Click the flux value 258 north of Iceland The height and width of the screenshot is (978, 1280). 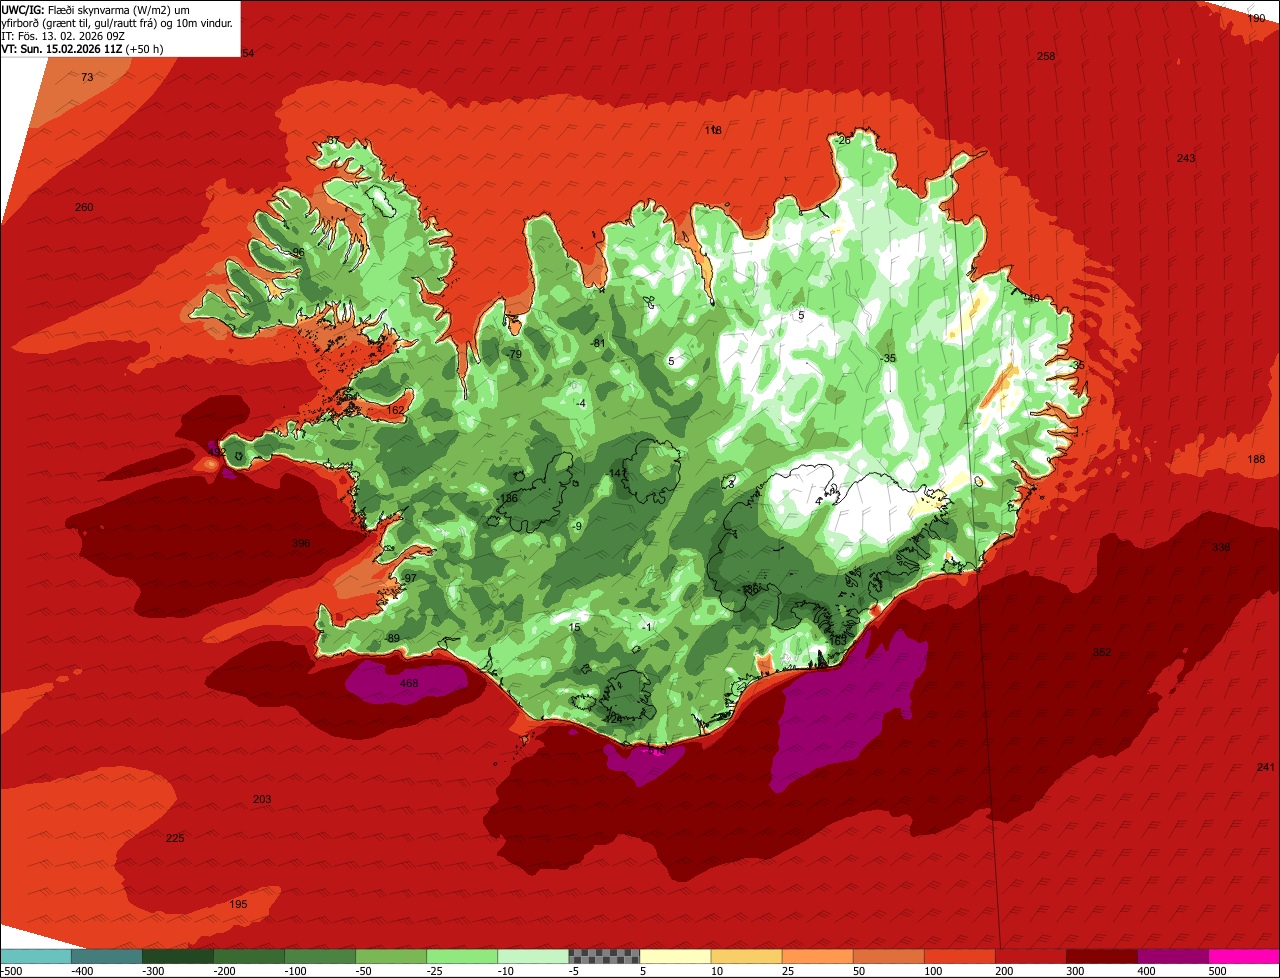[1046, 57]
